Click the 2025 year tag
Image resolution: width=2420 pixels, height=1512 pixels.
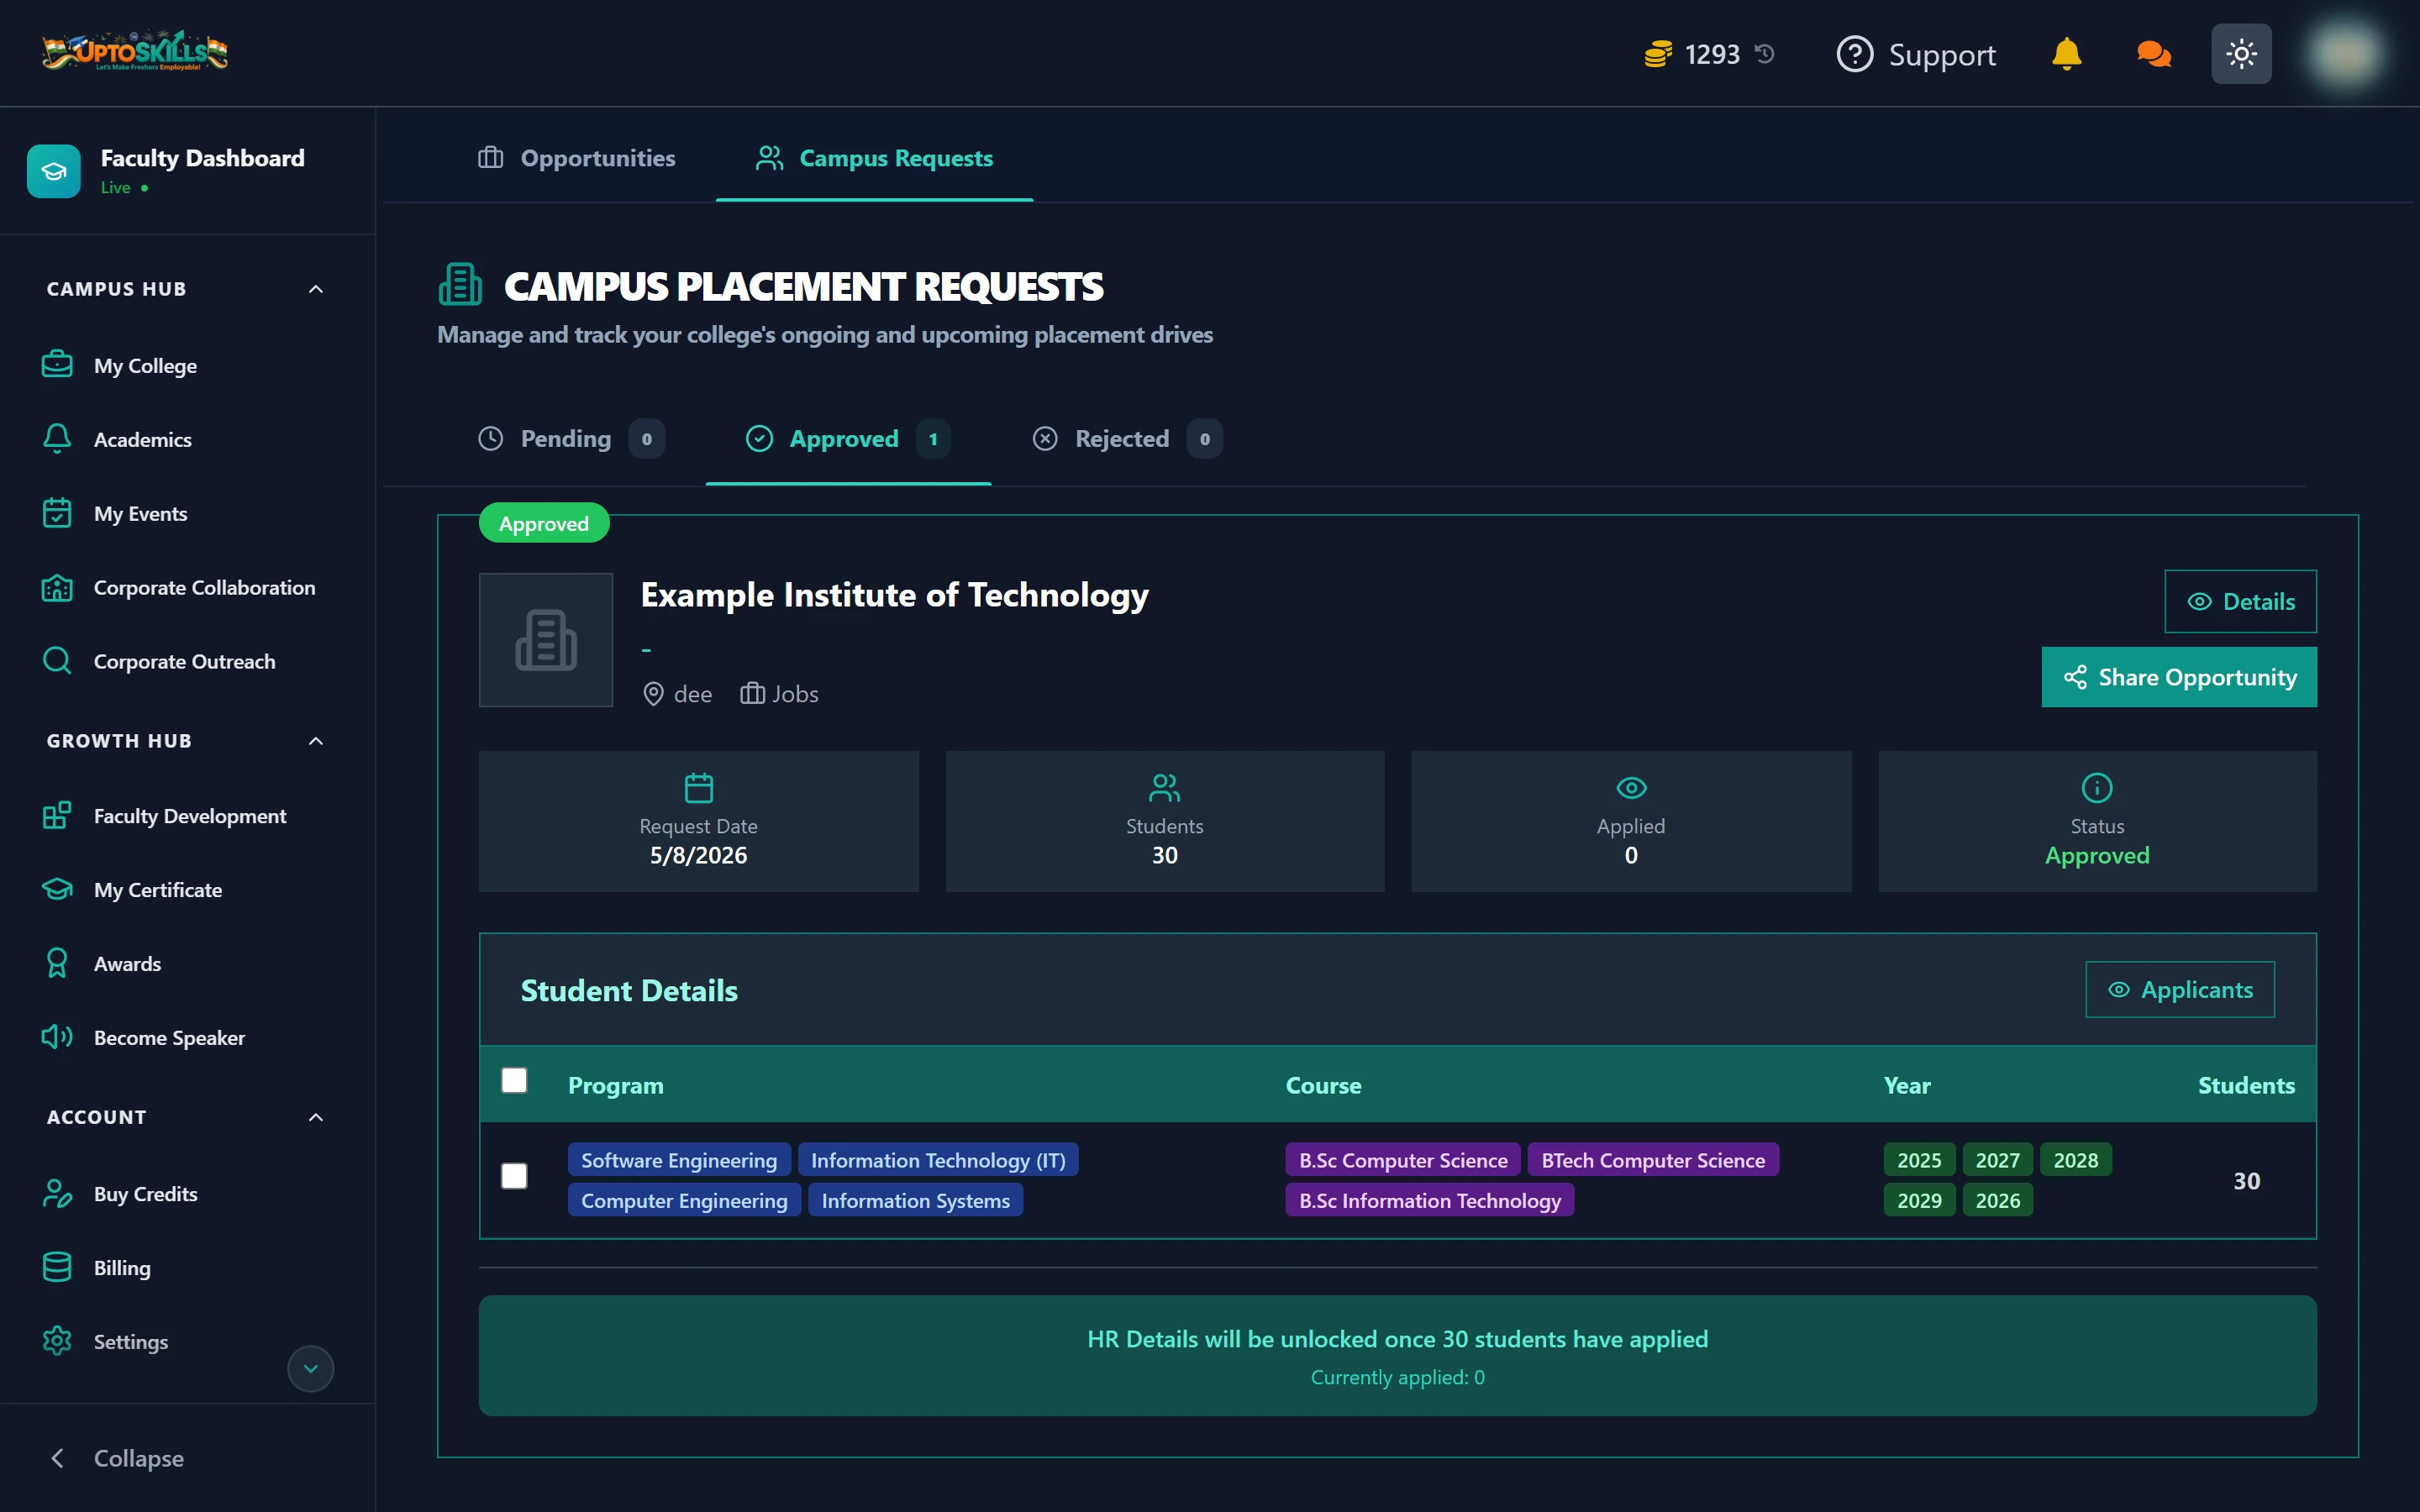[x=1919, y=1160]
